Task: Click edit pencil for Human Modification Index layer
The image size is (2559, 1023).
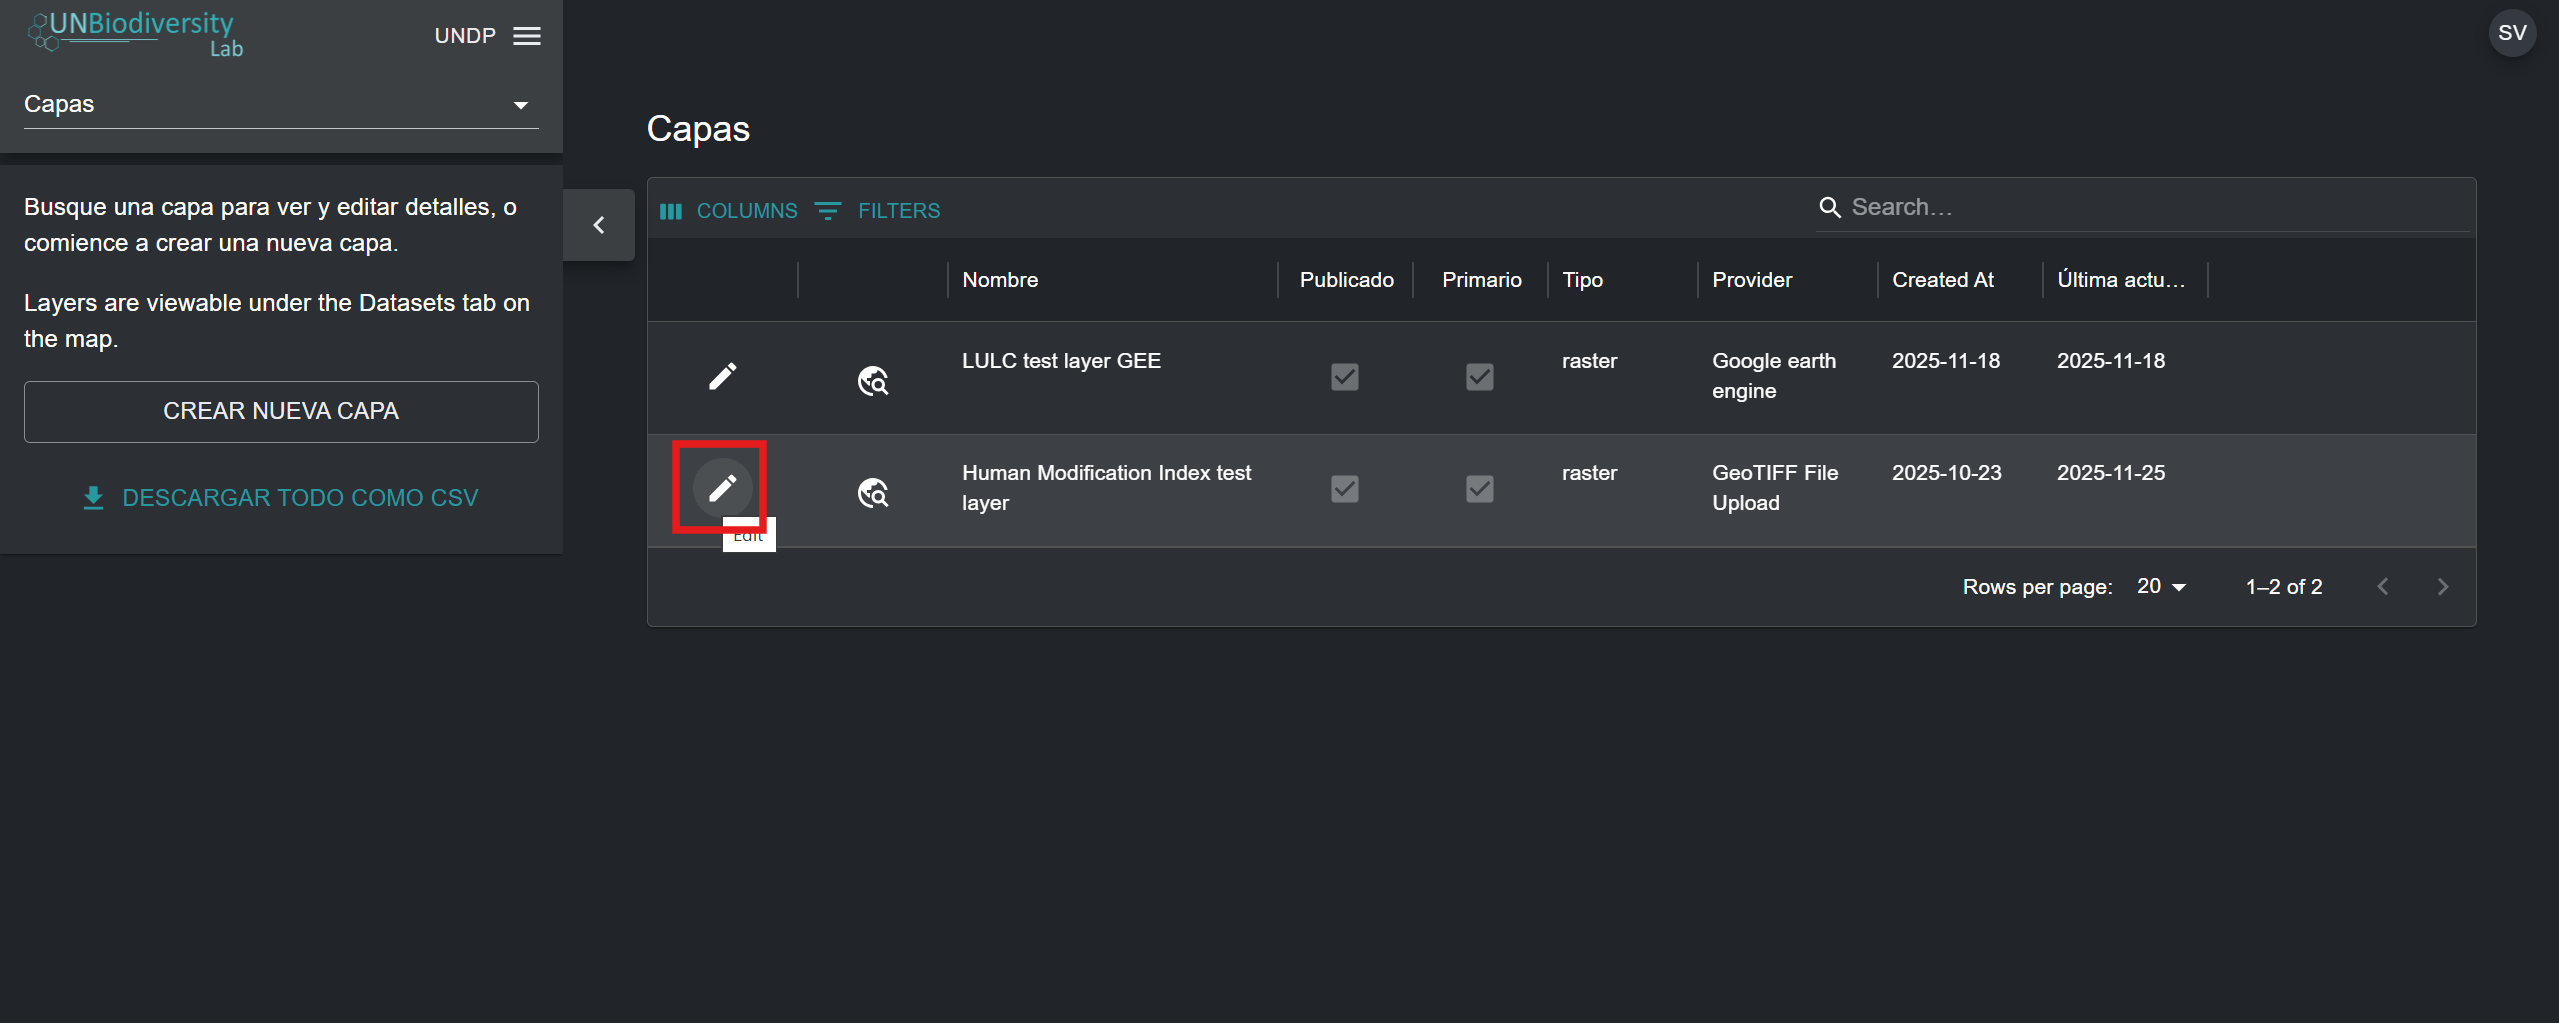Action: click(722, 488)
